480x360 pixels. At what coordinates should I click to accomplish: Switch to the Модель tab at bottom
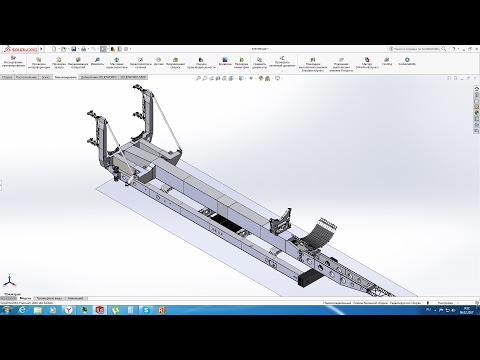pyautogui.click(x=25, y=298)
